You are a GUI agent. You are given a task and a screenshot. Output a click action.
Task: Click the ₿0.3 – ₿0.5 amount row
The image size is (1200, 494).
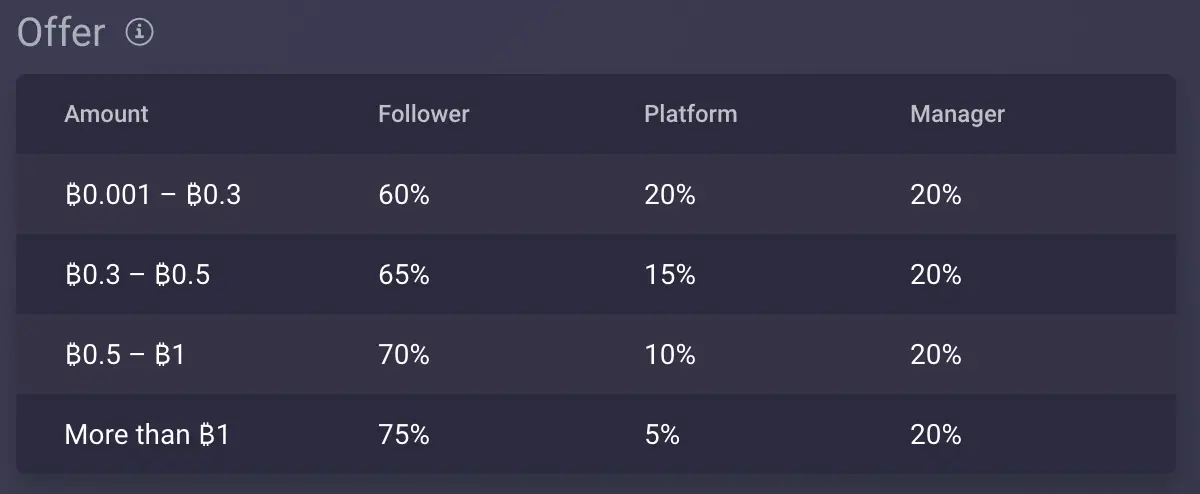(x=596, y=274)
